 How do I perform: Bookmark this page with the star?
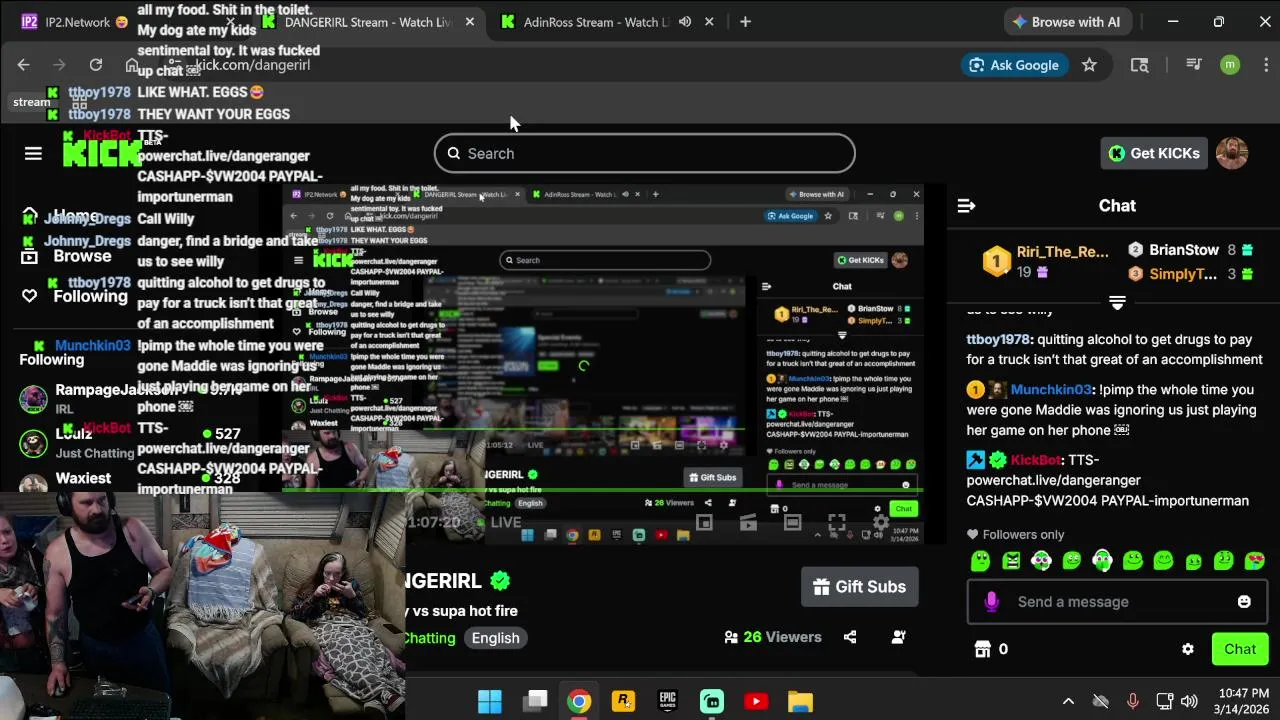pyautogui.click(x=1089, y=65)
